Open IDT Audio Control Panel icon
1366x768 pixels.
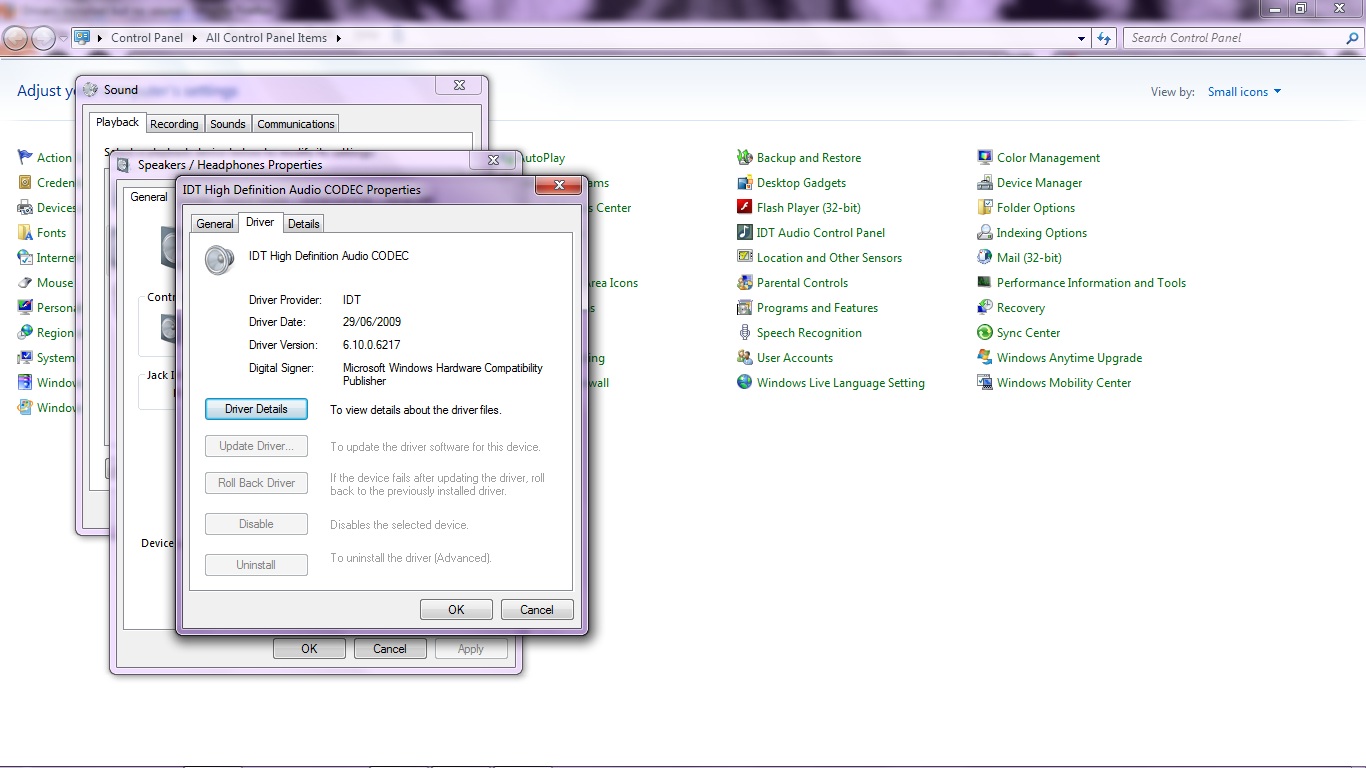point(744,233)
